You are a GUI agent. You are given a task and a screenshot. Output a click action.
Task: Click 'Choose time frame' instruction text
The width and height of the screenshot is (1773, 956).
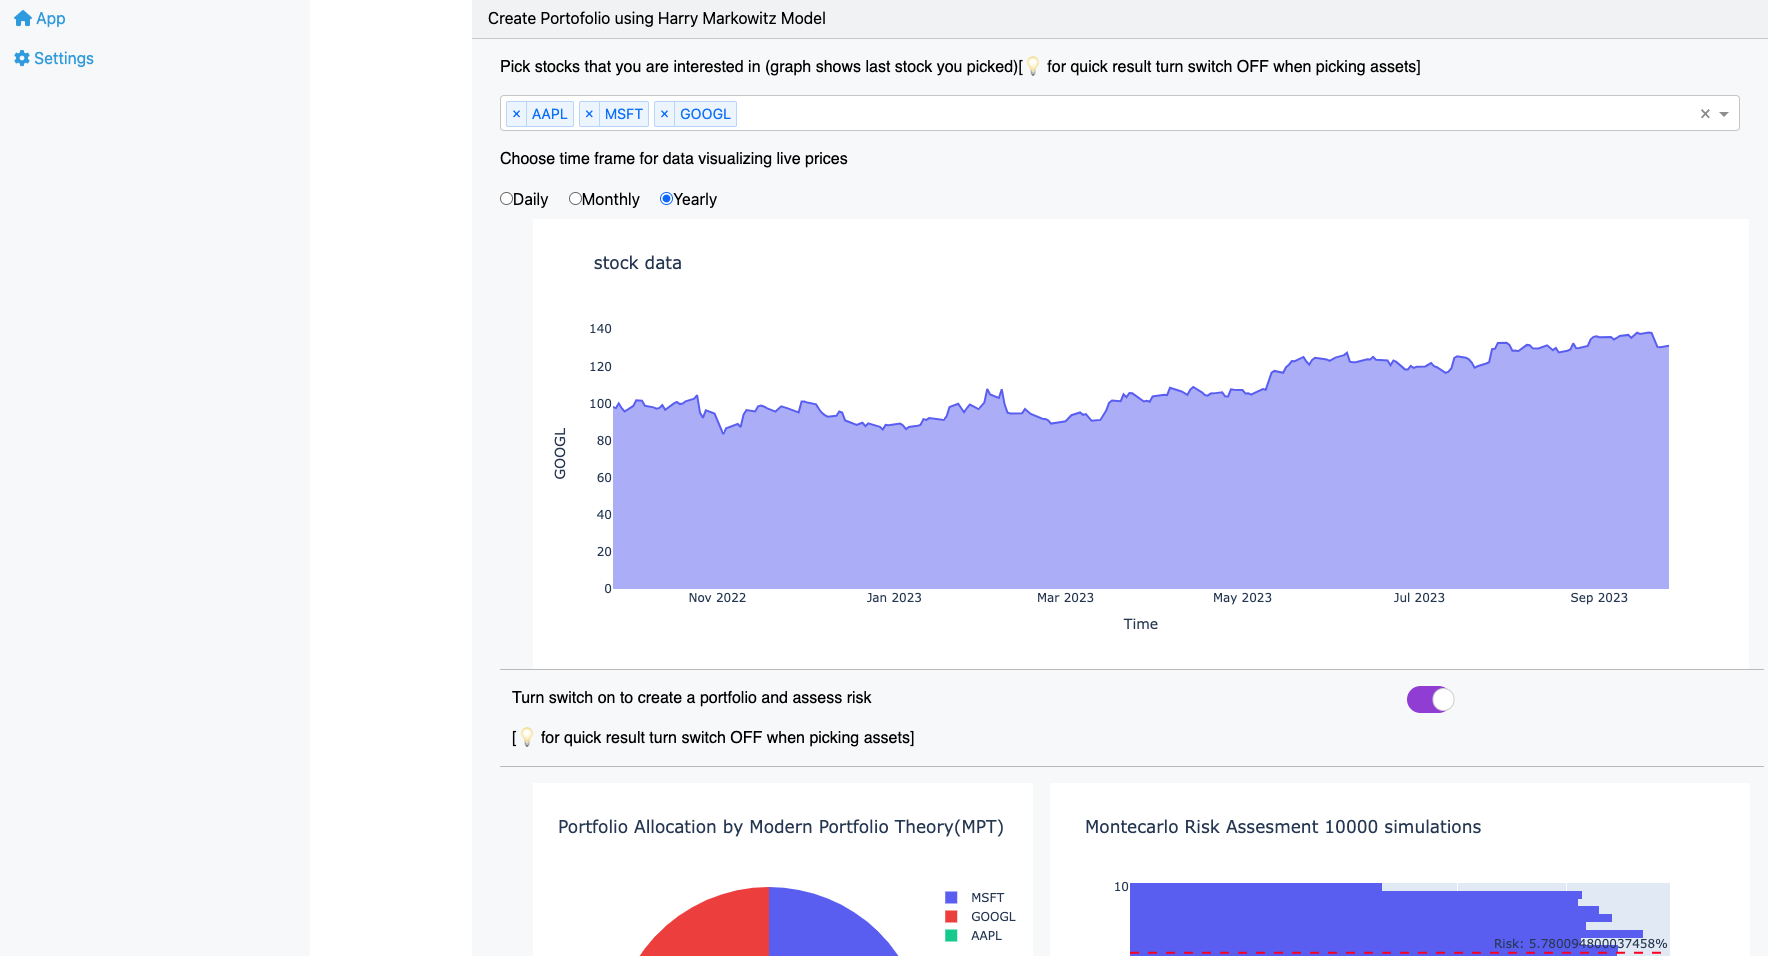[x=674, y=158]
